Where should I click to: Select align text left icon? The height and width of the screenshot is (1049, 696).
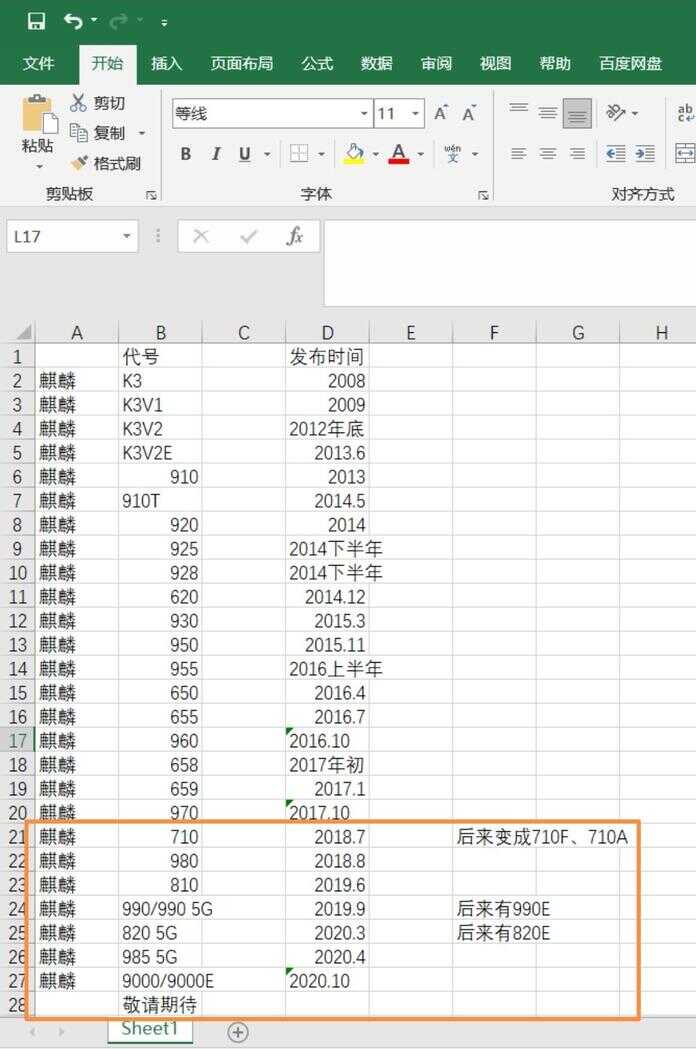coord(519,154)
